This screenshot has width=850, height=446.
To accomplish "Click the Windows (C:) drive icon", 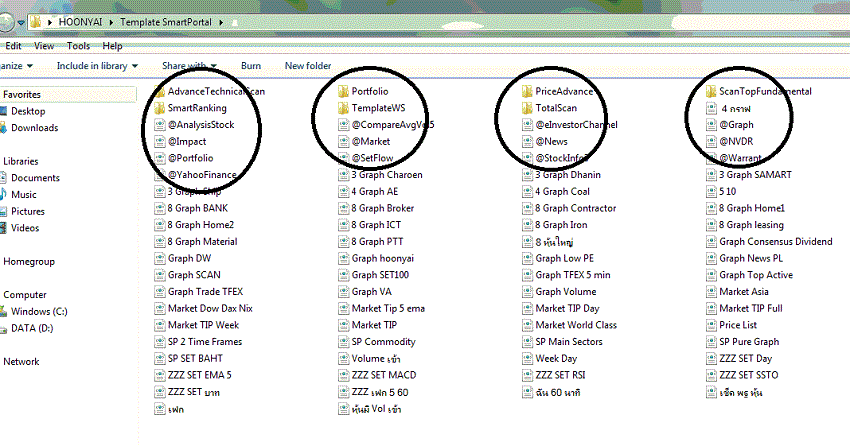I will [3, 312].
